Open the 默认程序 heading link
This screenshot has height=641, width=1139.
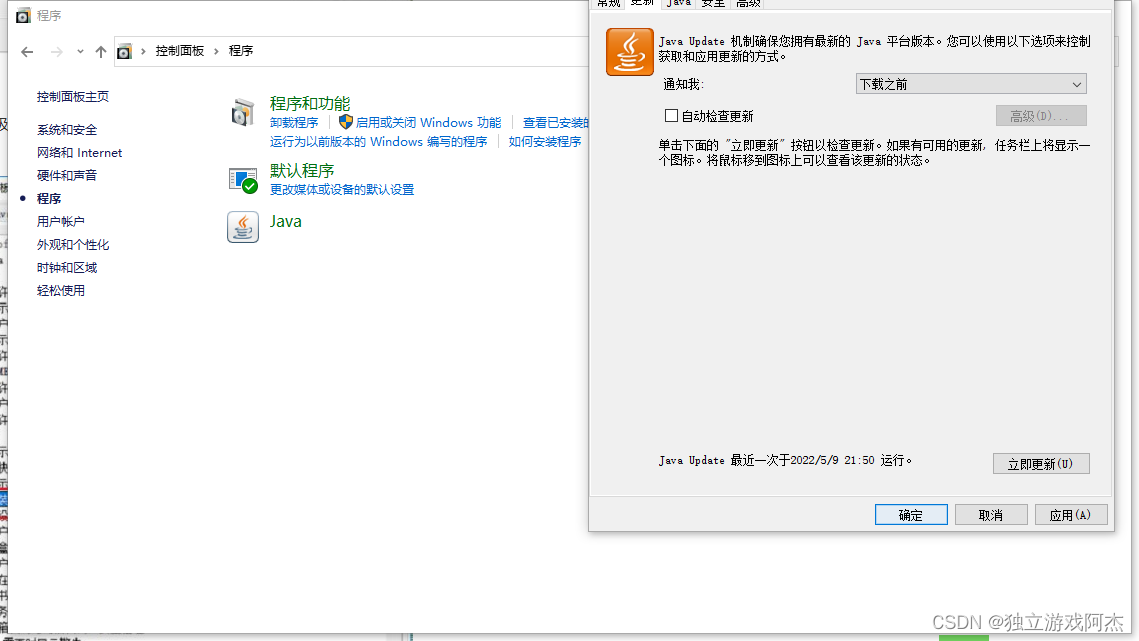[302, 170]
